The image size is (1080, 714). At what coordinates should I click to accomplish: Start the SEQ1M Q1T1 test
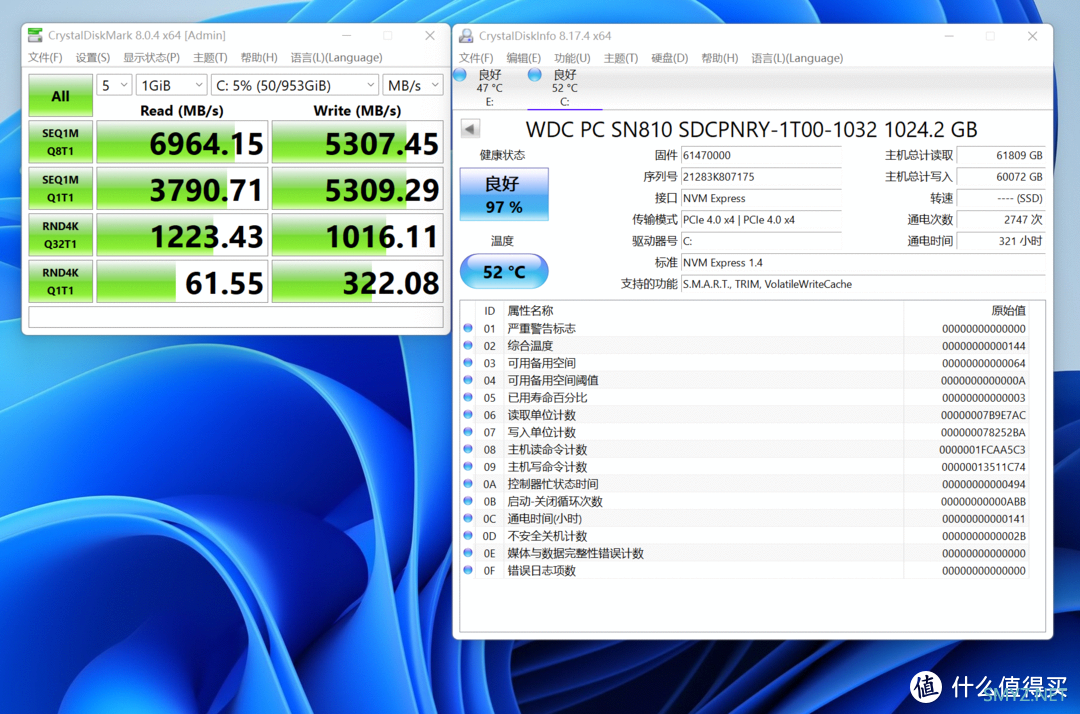click(61, 188)
